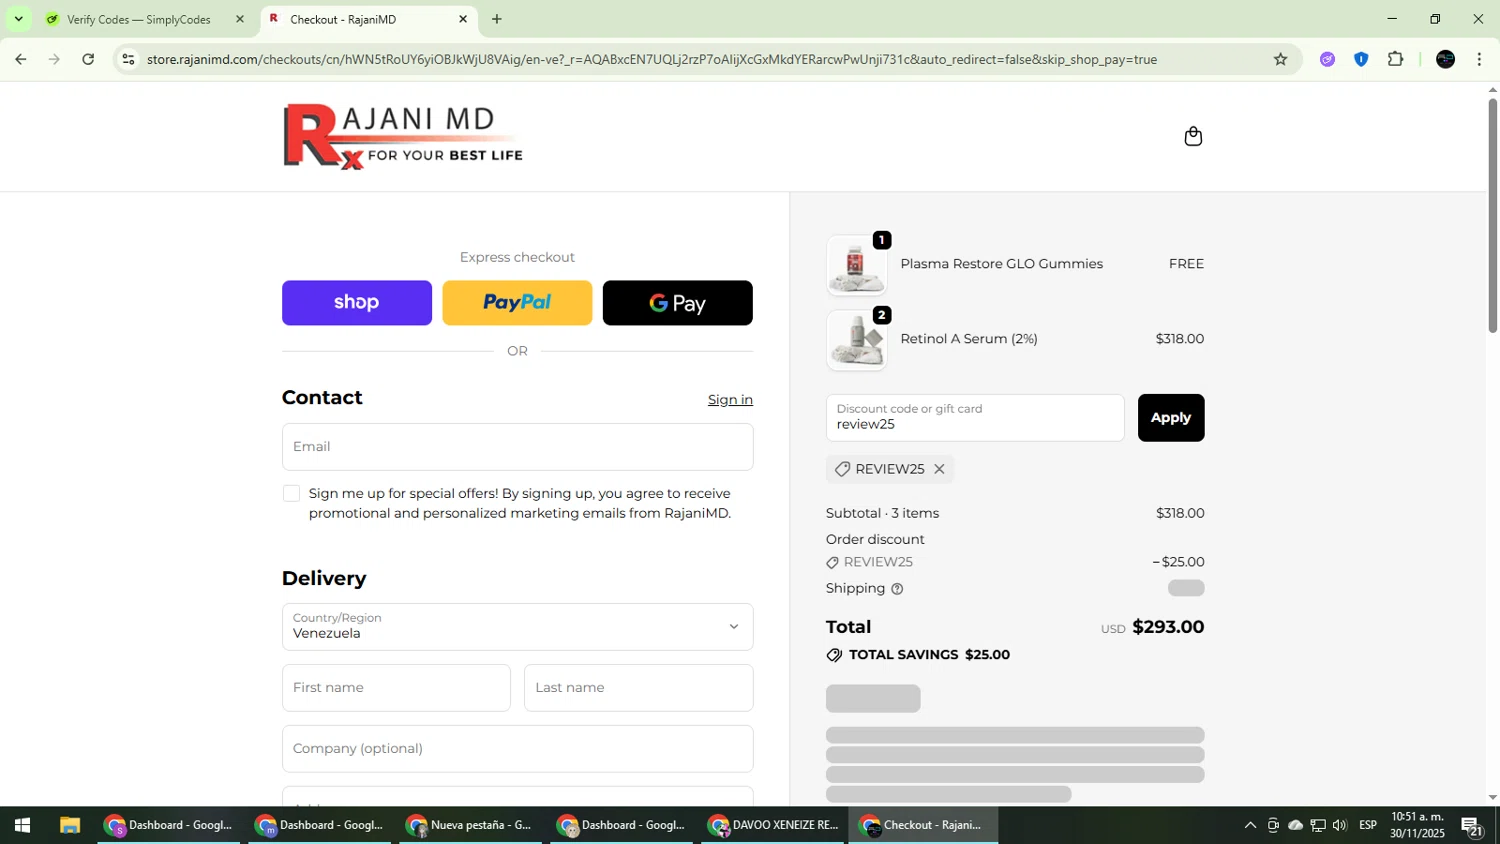Pay with Shop Pay express button
1500x844 pixels.
pos(357,303)
